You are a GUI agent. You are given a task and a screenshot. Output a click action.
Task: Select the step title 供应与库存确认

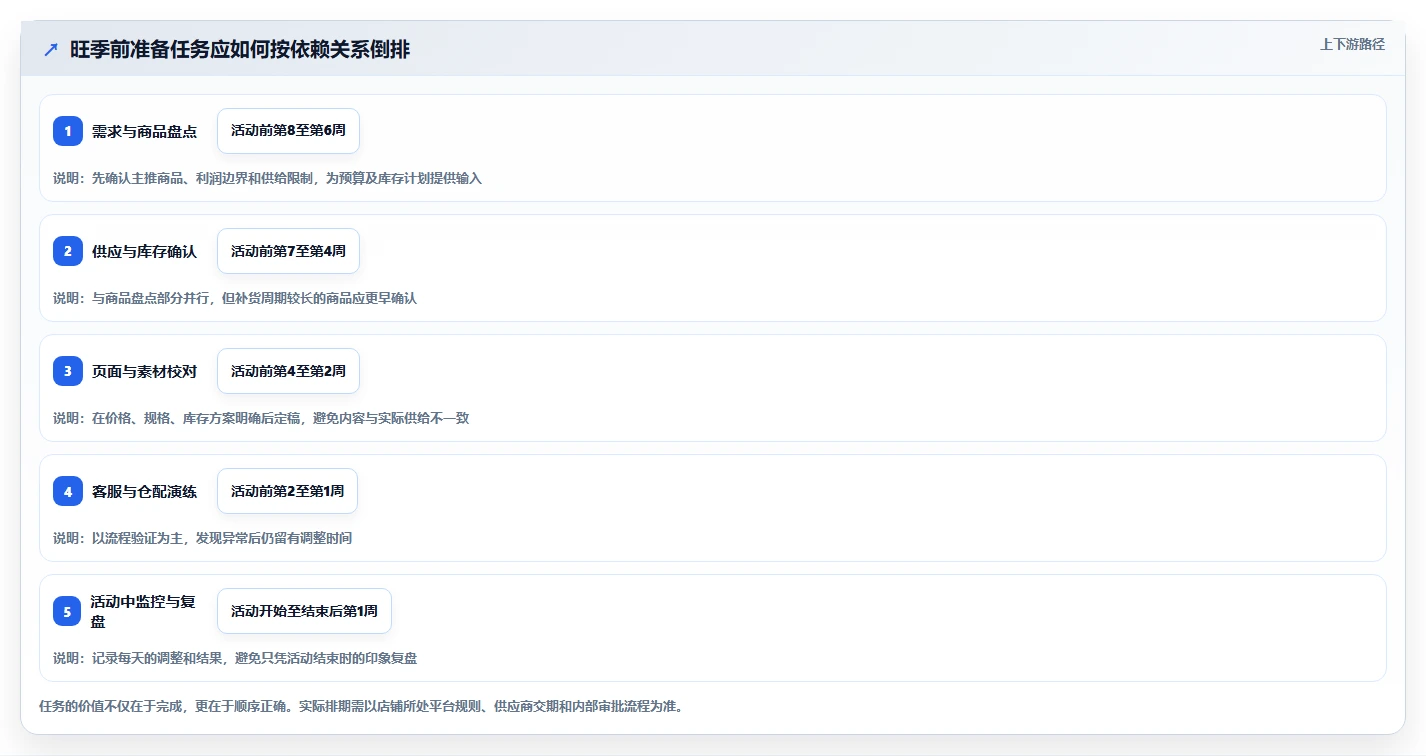pos(144,251)
